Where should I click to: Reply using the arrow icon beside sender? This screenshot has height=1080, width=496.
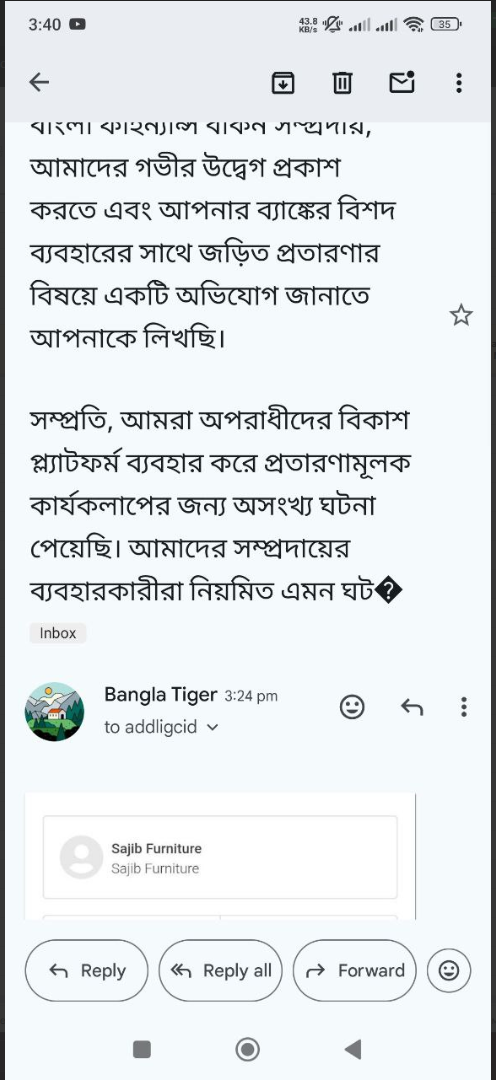tap(412, 707)
